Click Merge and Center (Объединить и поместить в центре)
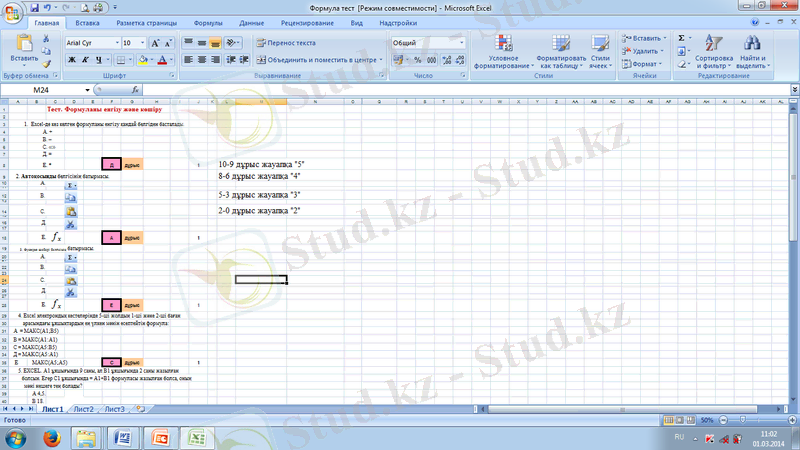Screen dimensions: 800x450 coord(320,60)
